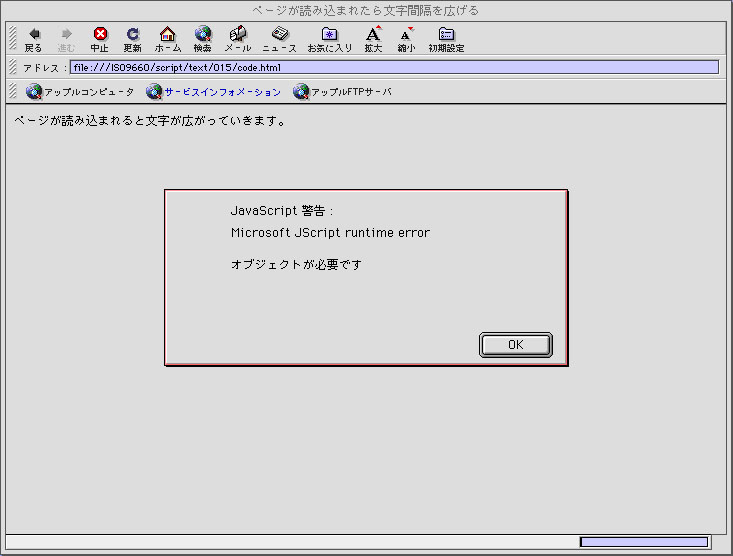Dismiss the JavaScript error with OK
Screen dimensions: 733x556
click(515, 345)
